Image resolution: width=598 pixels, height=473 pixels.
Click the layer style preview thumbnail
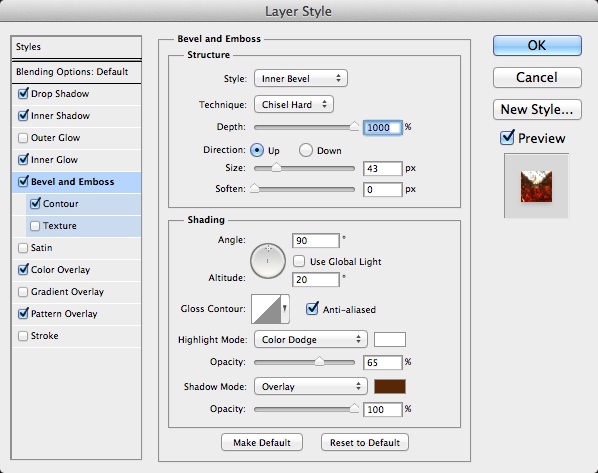coord(537,186)
